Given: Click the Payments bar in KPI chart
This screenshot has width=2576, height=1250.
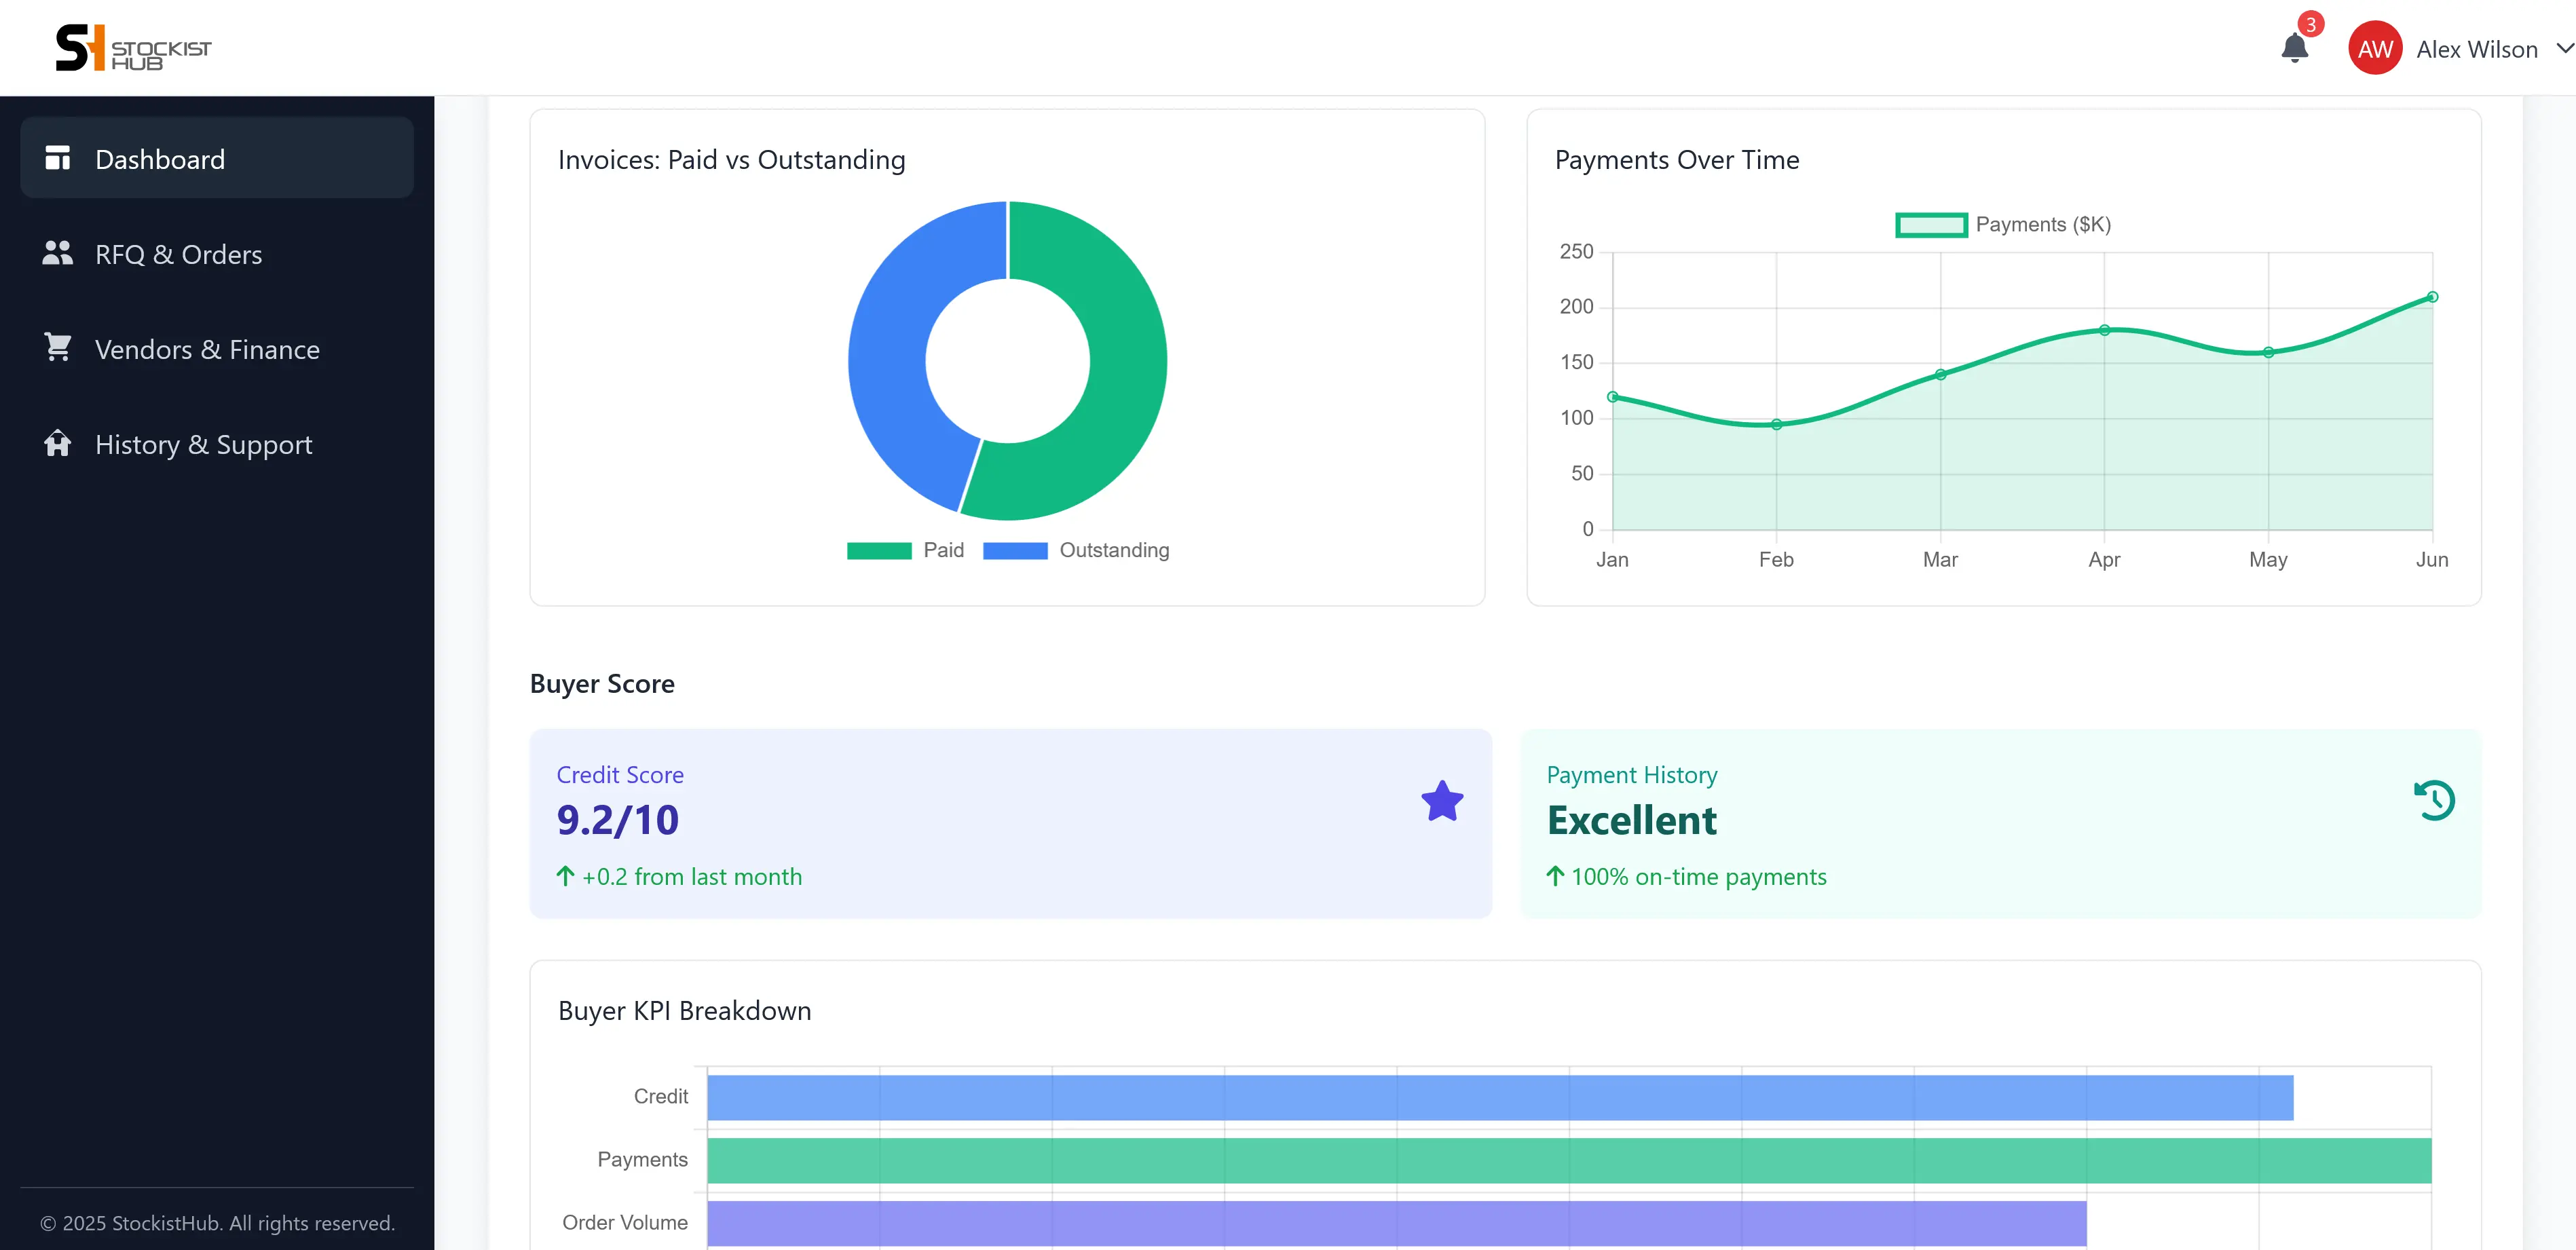Looking at the screenshot, I should tap(1569, 1160).
